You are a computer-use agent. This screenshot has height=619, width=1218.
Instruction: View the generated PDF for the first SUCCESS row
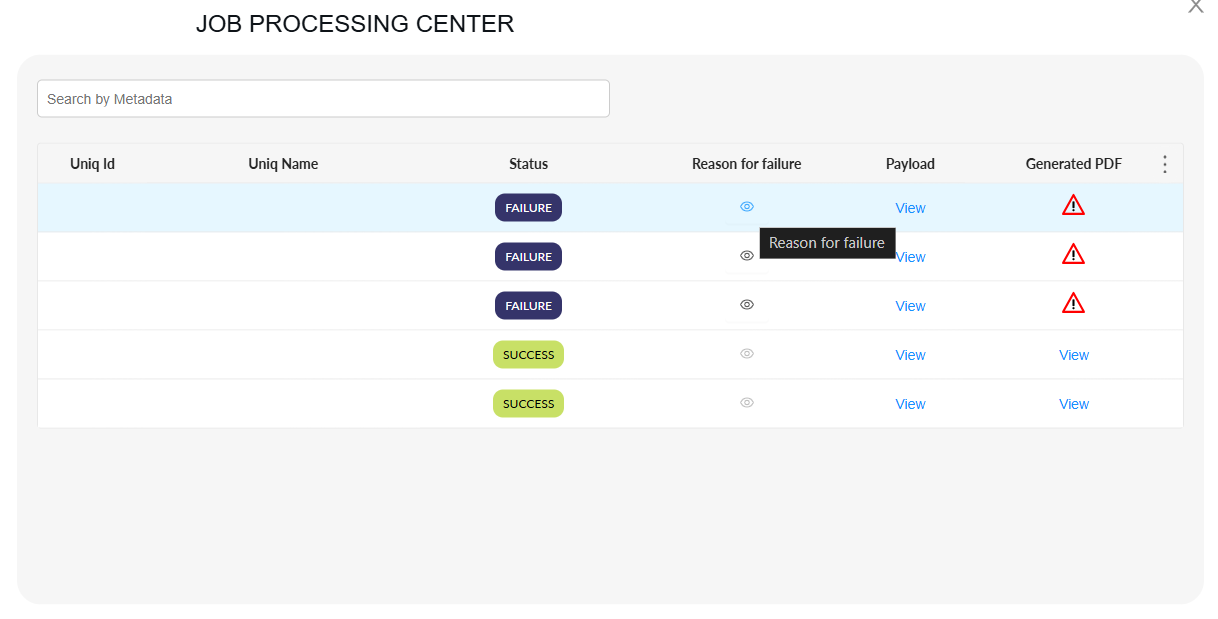[1074, 355]
